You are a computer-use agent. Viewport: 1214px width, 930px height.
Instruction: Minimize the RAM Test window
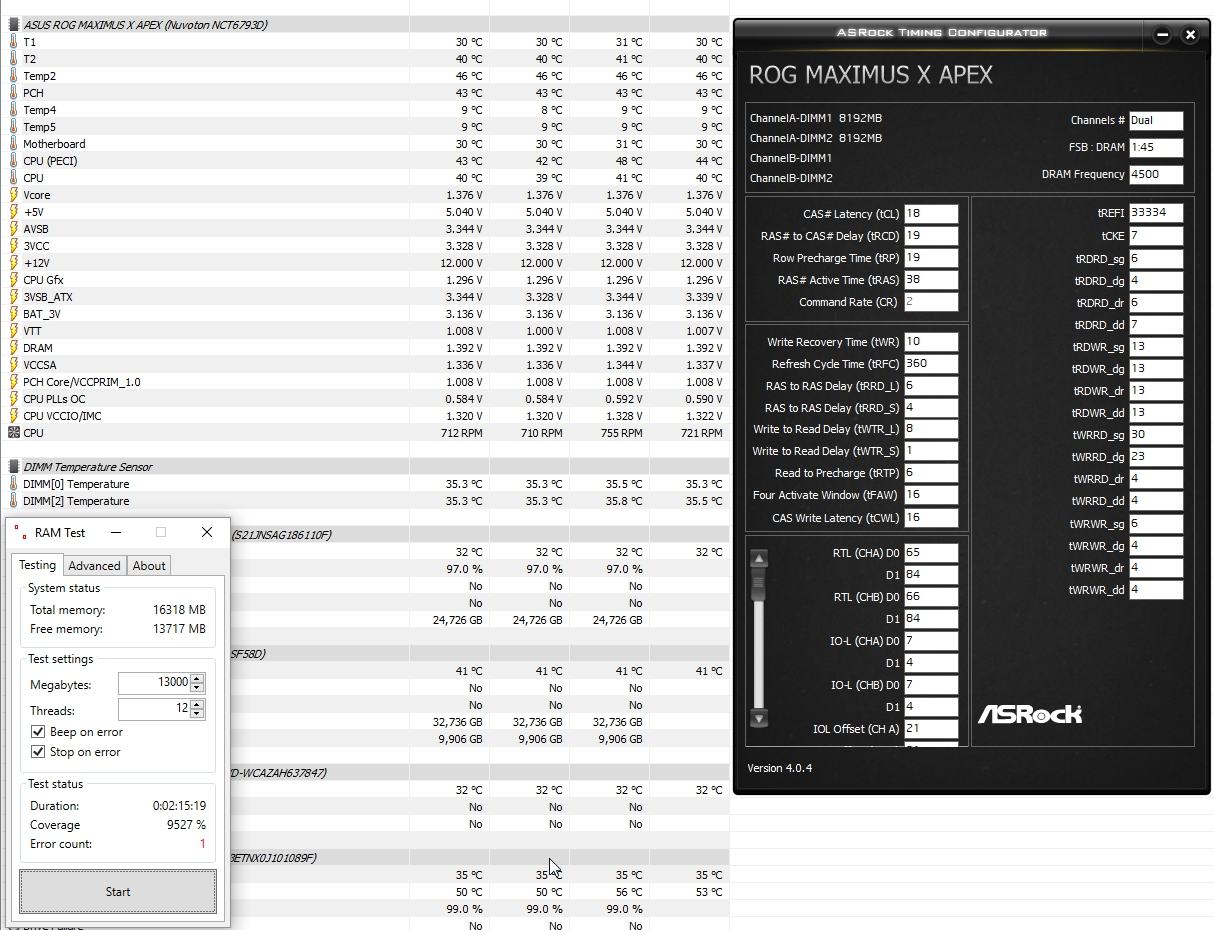point(116,532)
